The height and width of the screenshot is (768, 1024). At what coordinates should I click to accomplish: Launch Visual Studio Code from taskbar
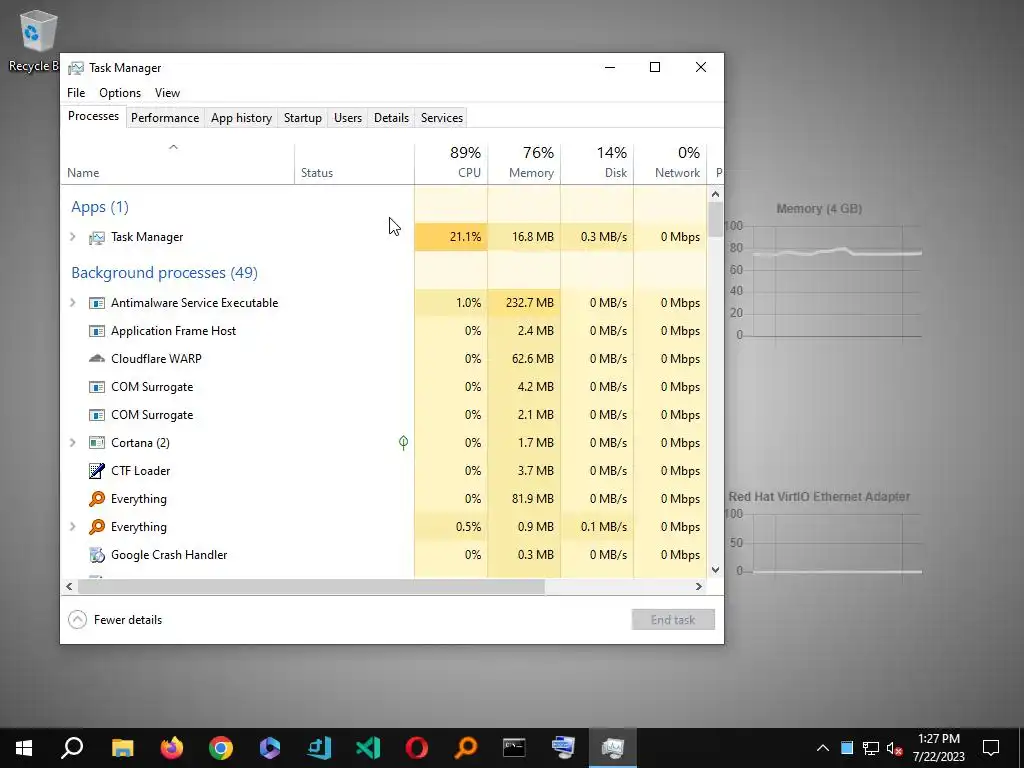pos(368,748)
